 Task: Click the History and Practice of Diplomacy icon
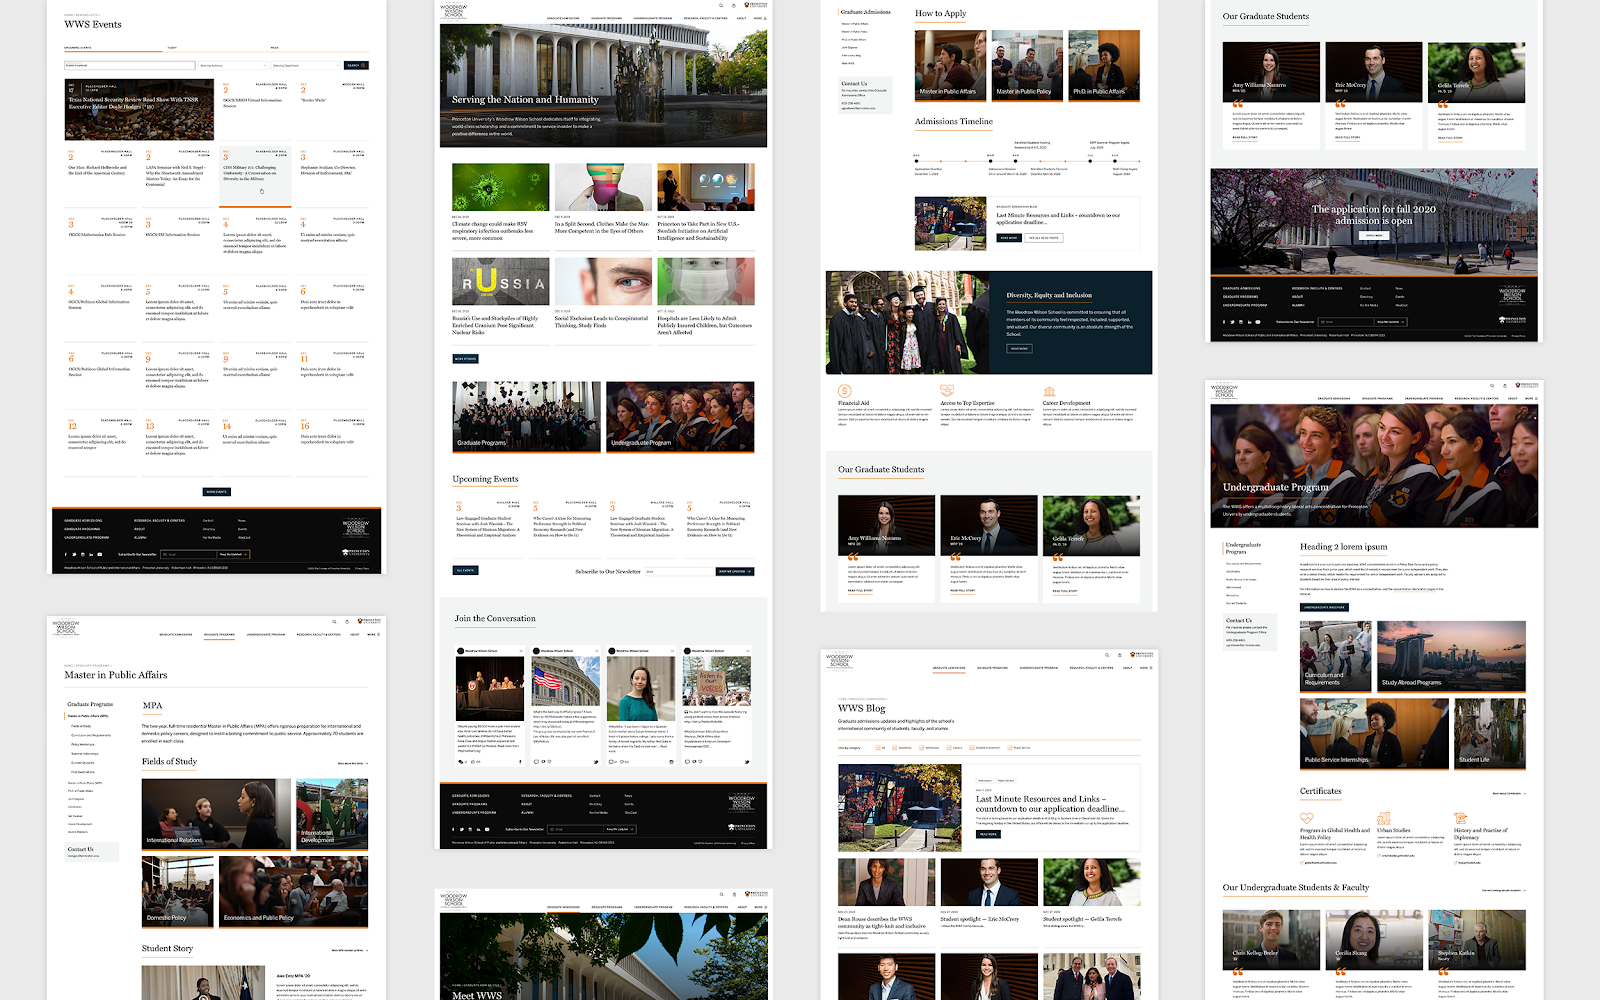click(1460, 818)
